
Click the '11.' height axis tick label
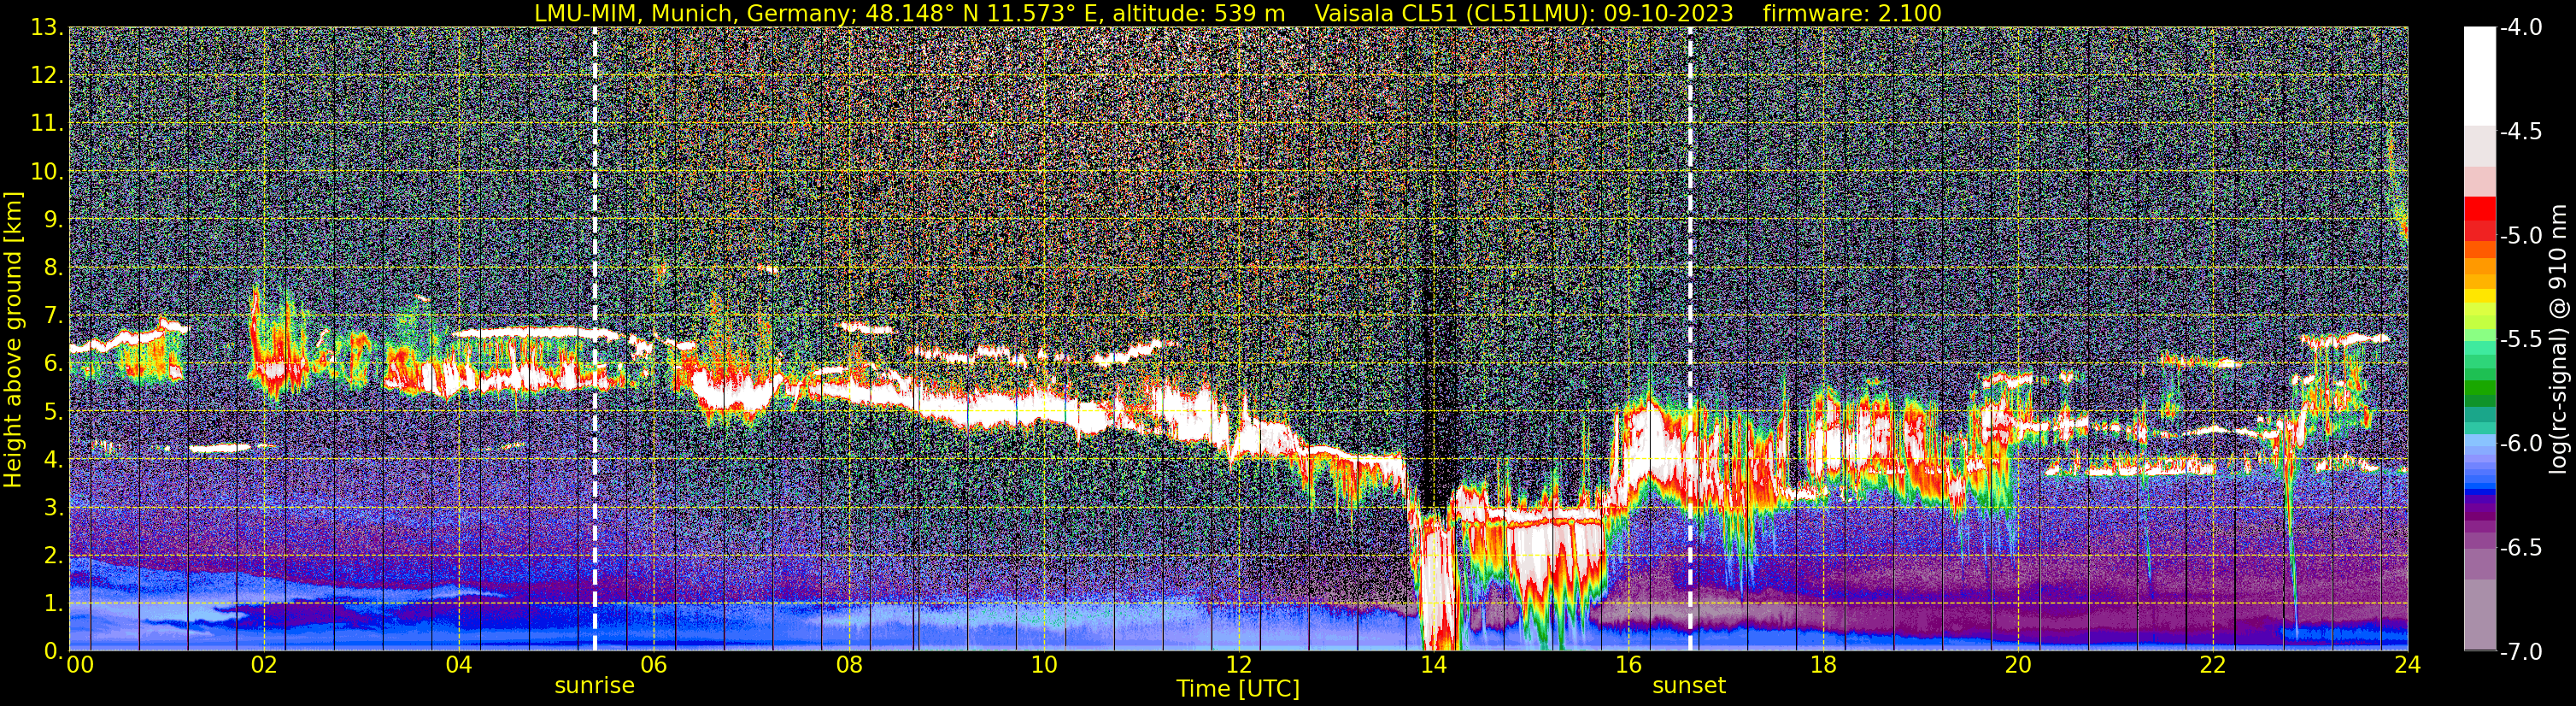point(47,124)
